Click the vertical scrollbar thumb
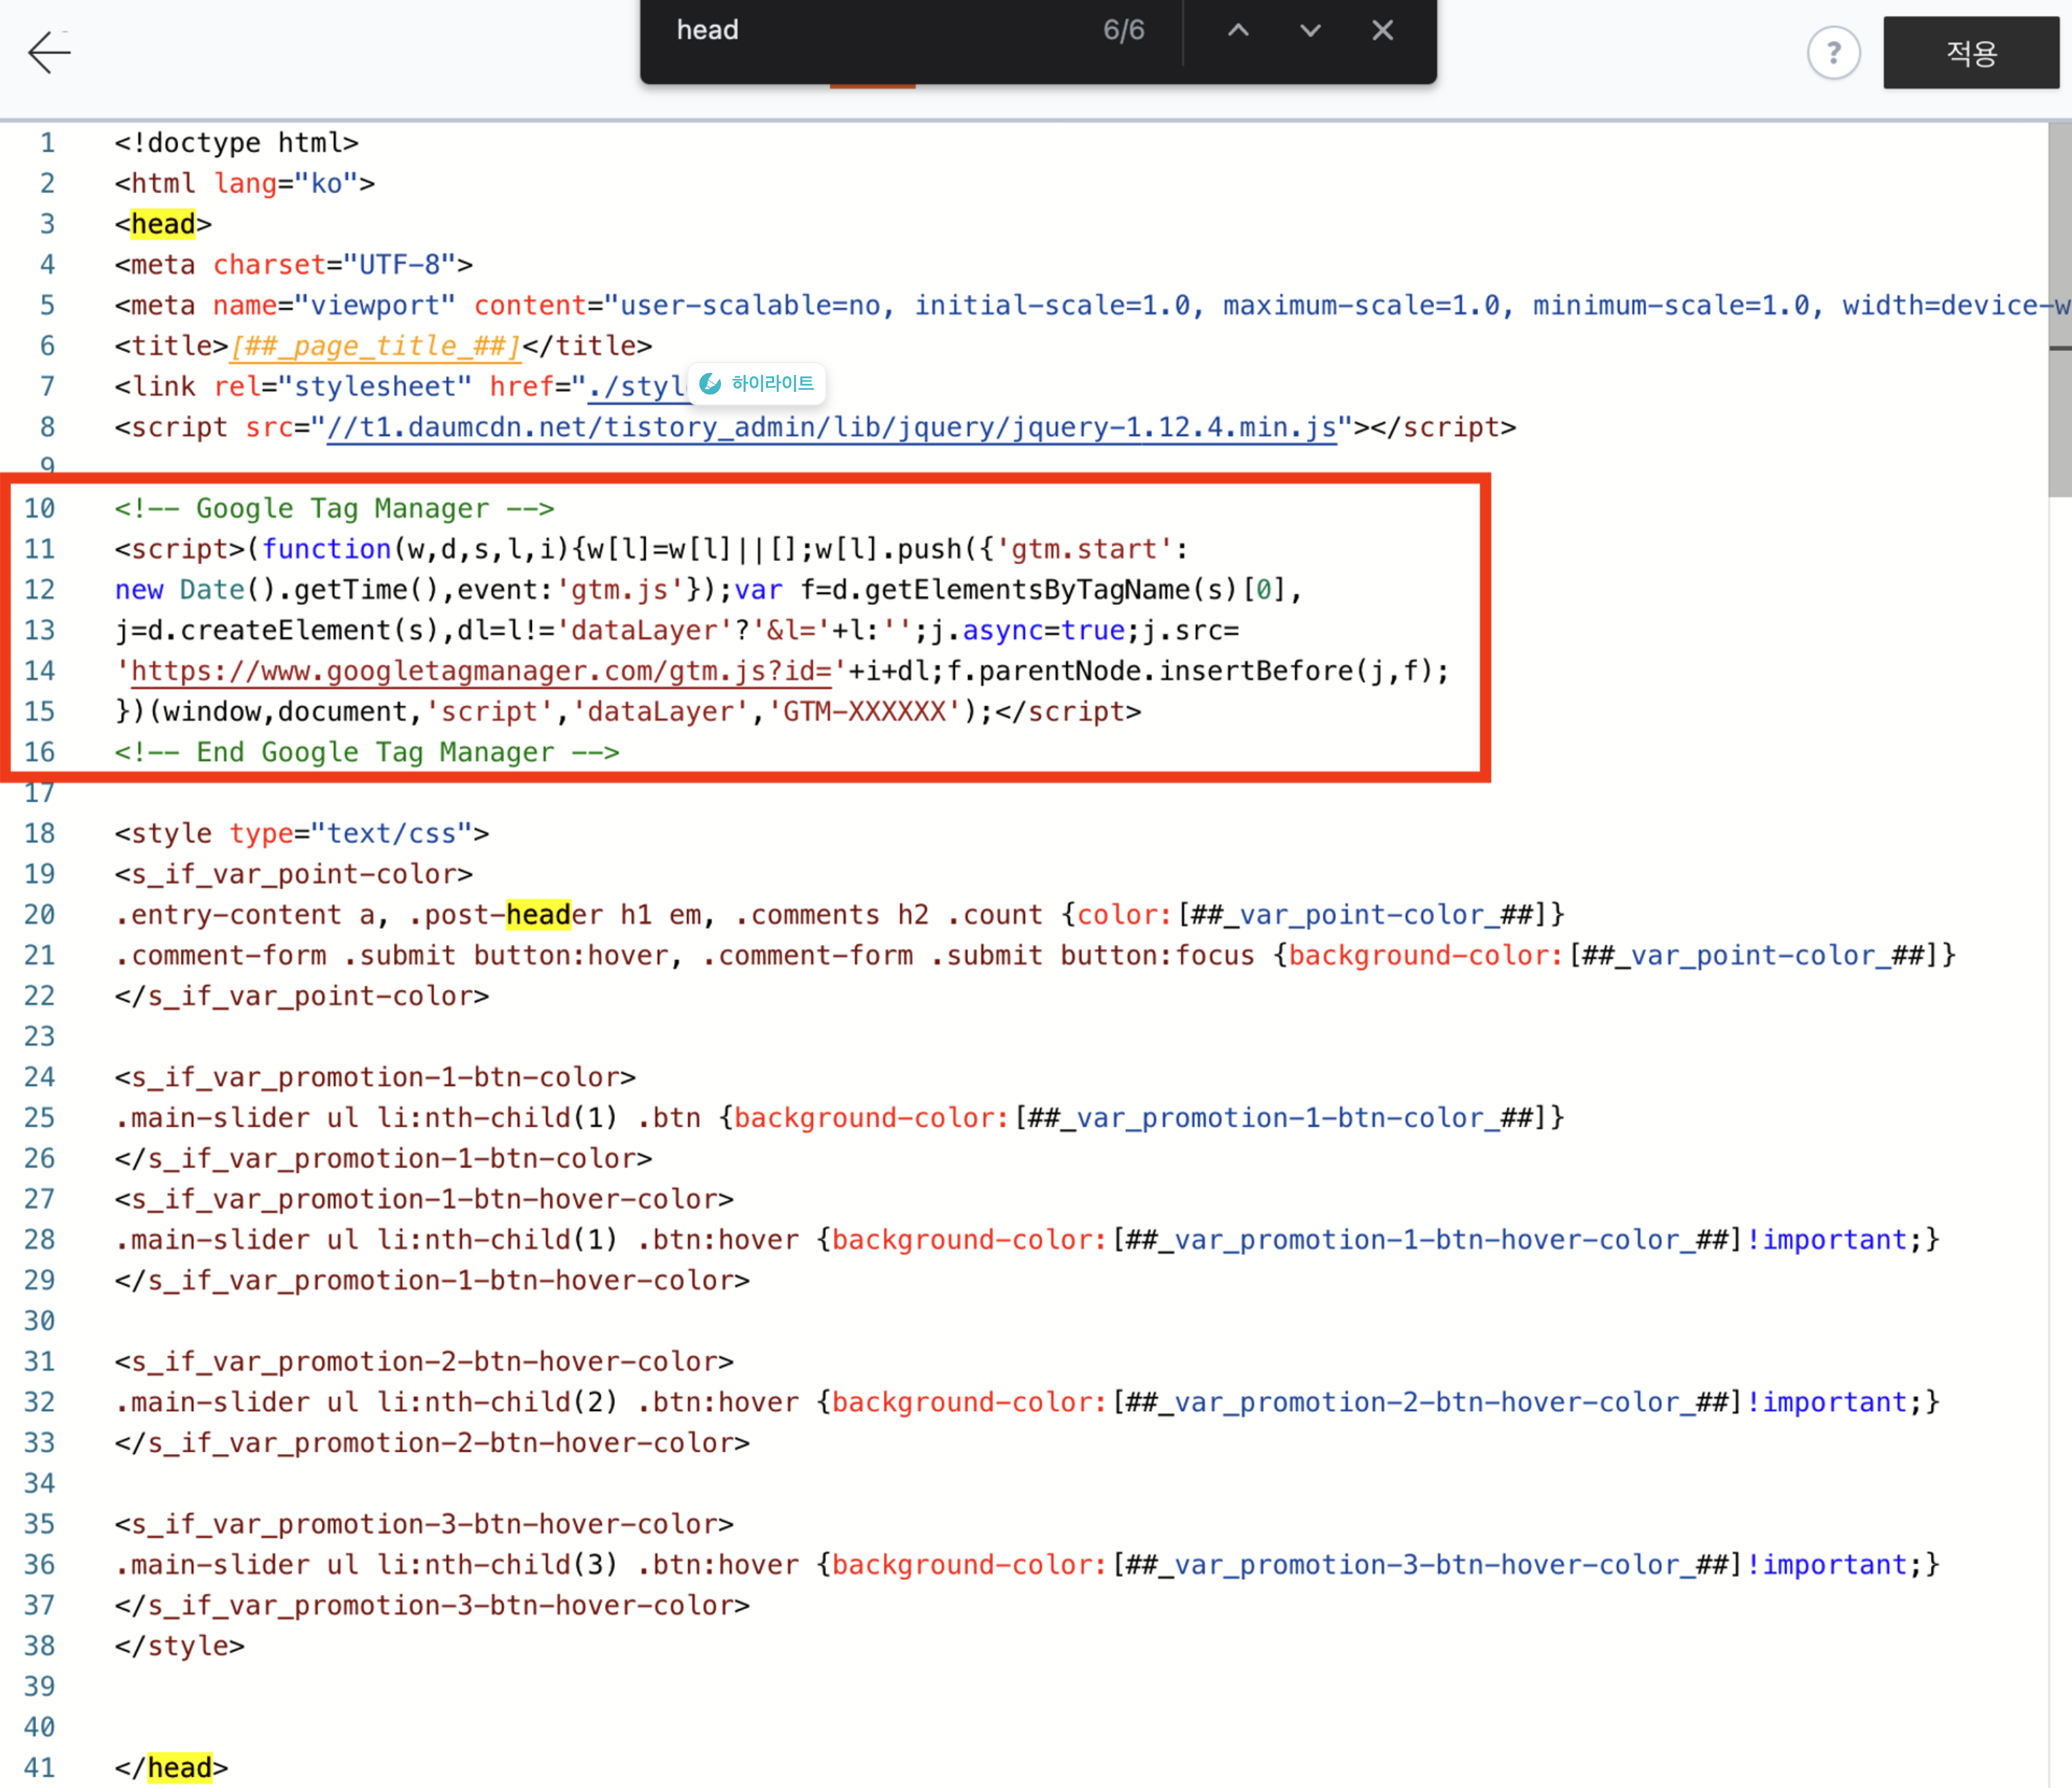The image size is (2072, 1788). pyautogui.click(x=2059, y=310)
